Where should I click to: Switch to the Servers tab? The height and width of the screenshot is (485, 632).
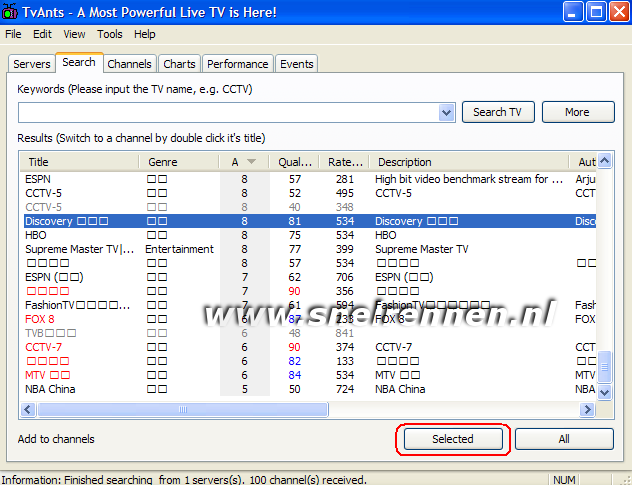coord(32,64)
